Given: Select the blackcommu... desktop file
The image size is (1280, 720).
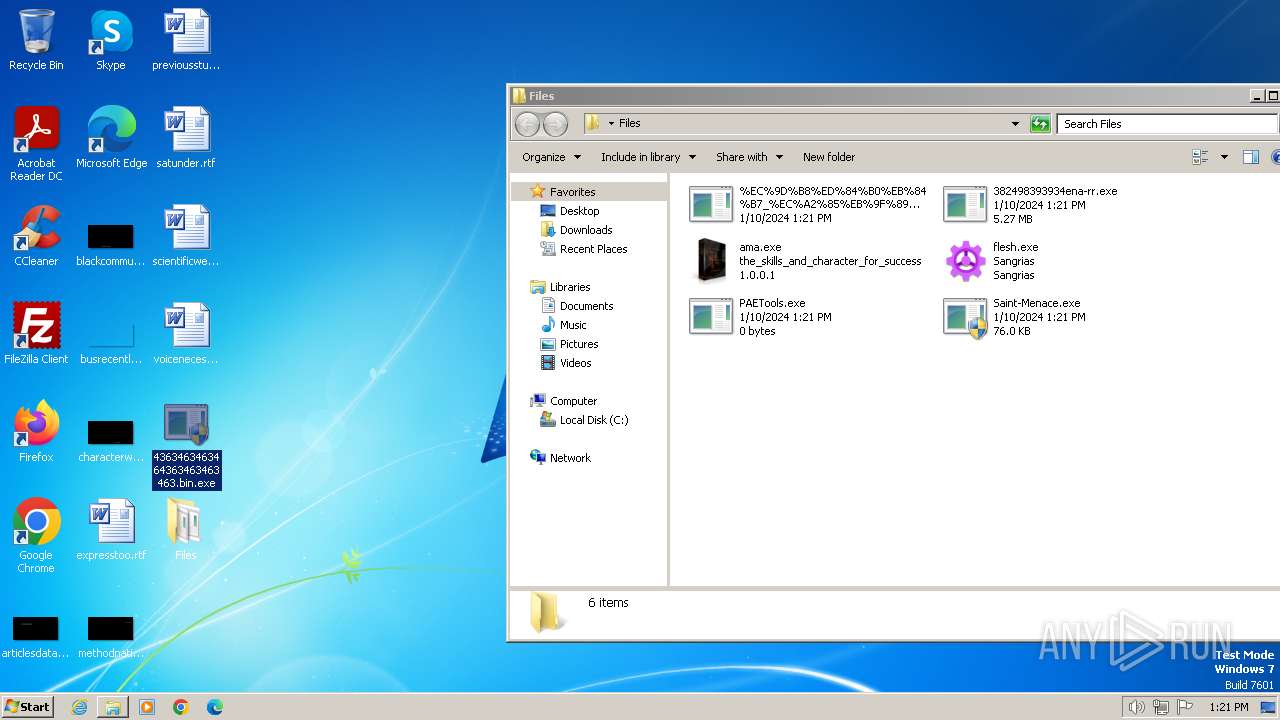Looking at the screenshot, I should click(111, 244).
